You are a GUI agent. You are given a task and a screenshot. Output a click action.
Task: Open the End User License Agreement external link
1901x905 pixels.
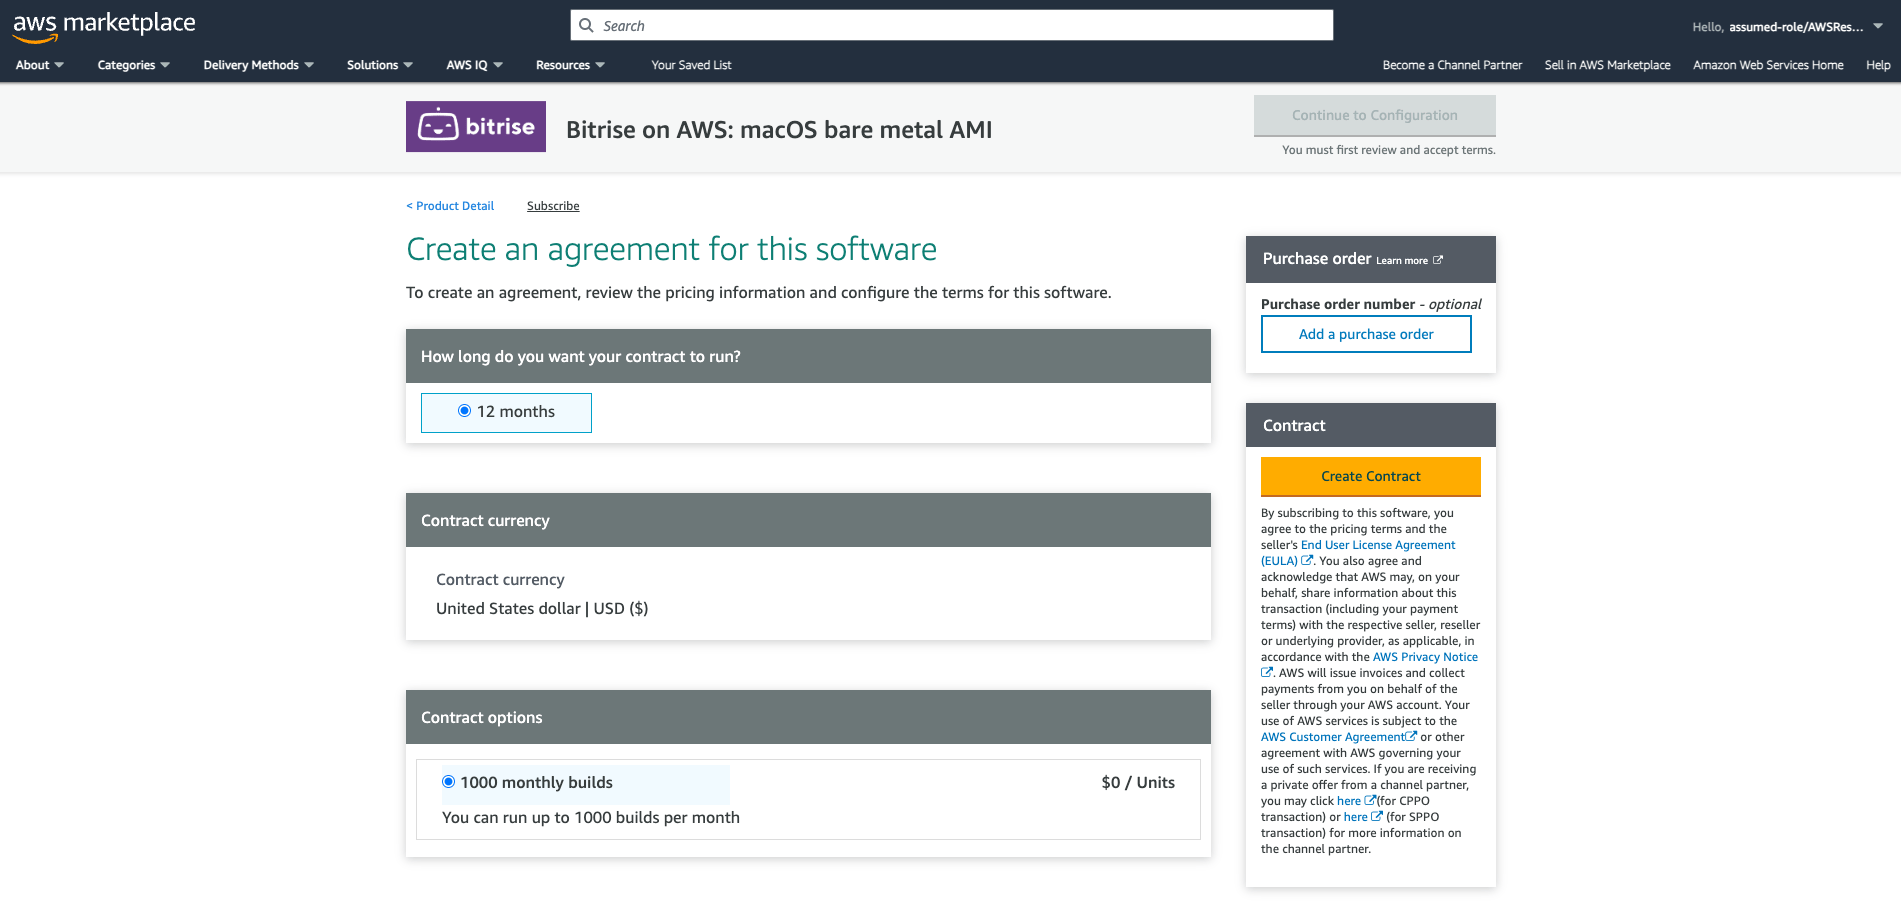coord(1377,545)
